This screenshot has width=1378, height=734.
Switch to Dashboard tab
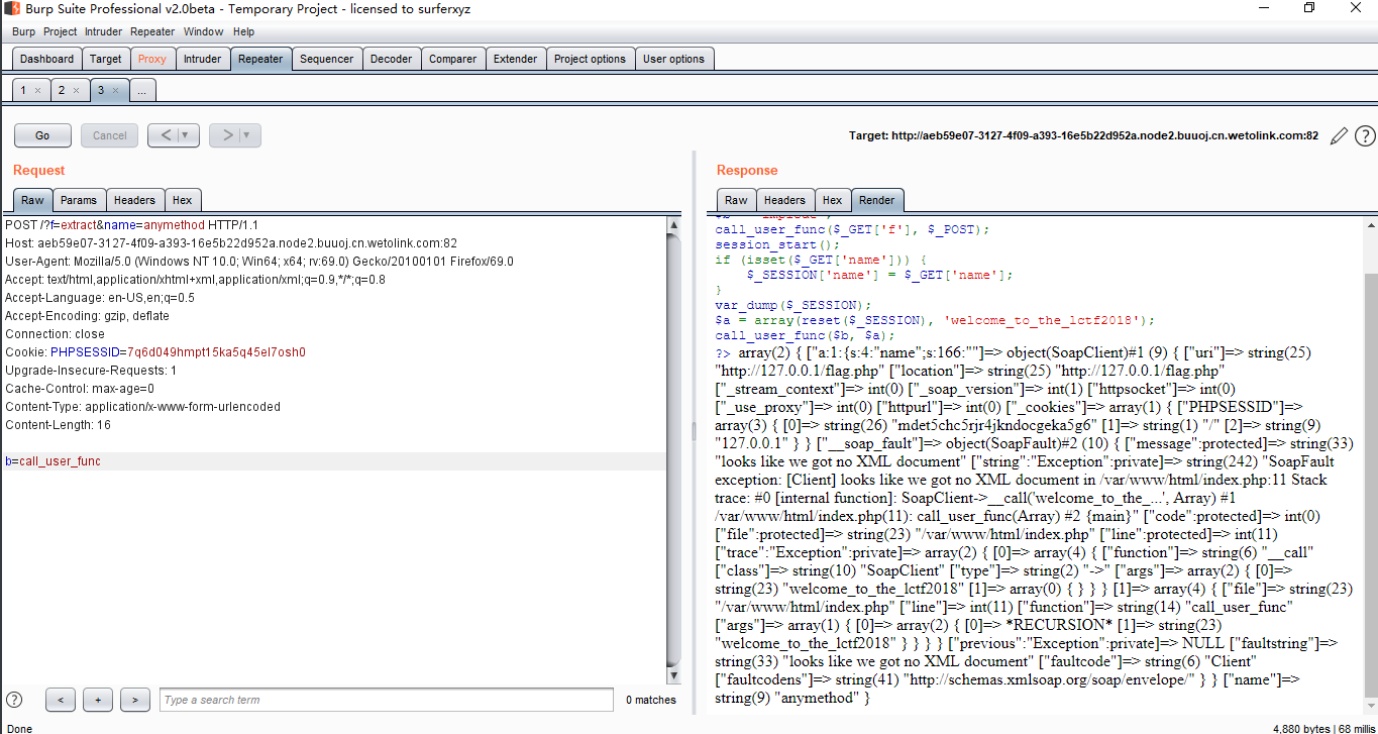tap(47, 59)
